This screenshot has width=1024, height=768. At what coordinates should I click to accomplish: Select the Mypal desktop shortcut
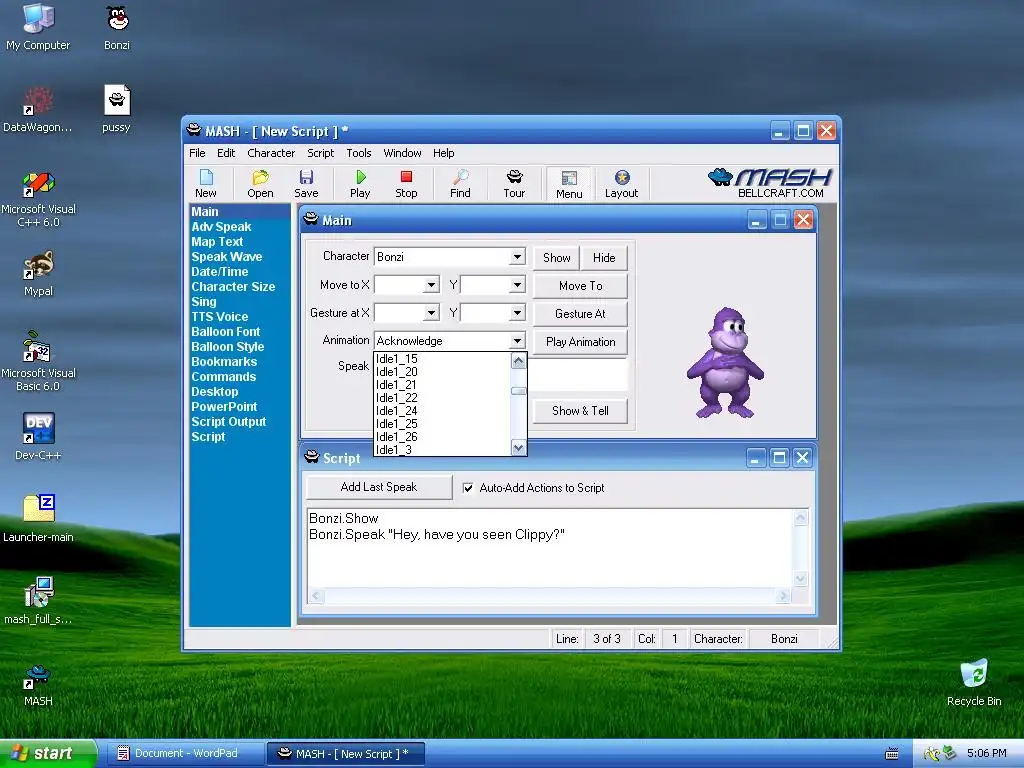(38, 274)
